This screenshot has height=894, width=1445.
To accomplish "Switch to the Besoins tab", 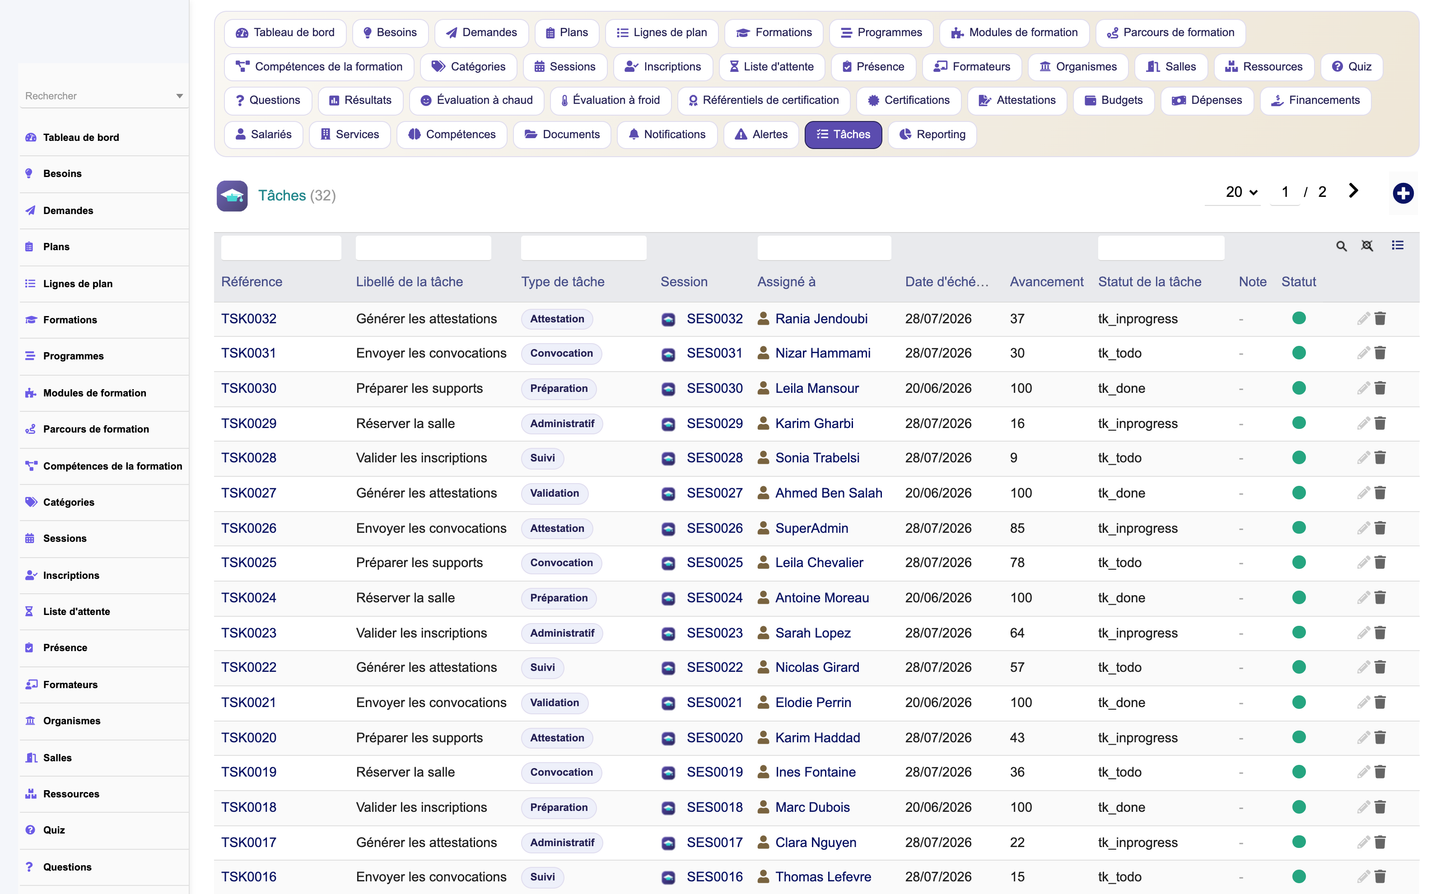I will pos(390,33).
